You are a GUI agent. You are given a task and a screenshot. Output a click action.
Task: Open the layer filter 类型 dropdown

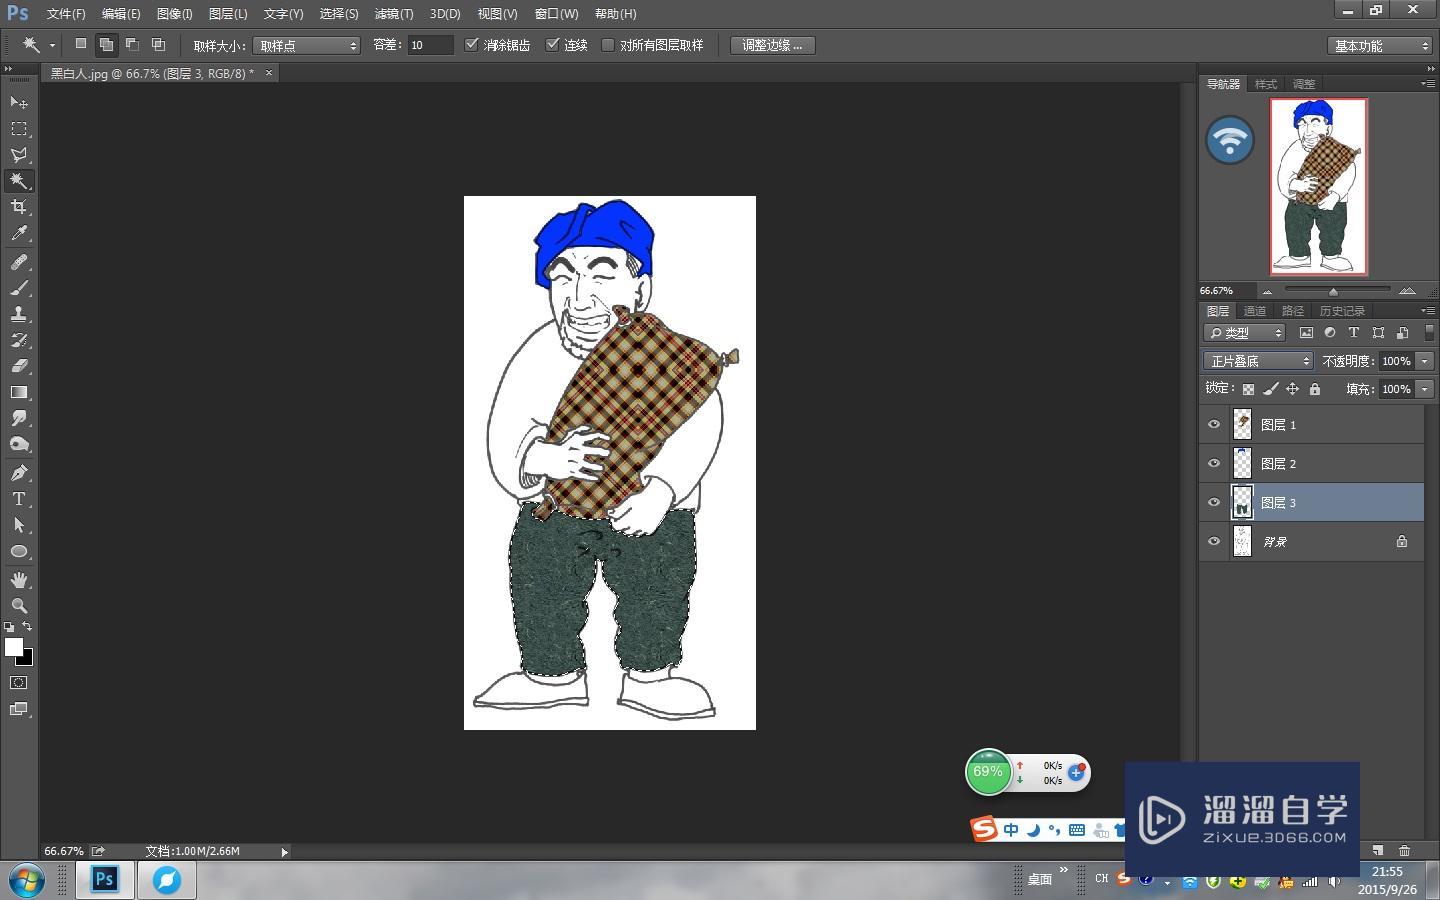[x=1245, y=333]
